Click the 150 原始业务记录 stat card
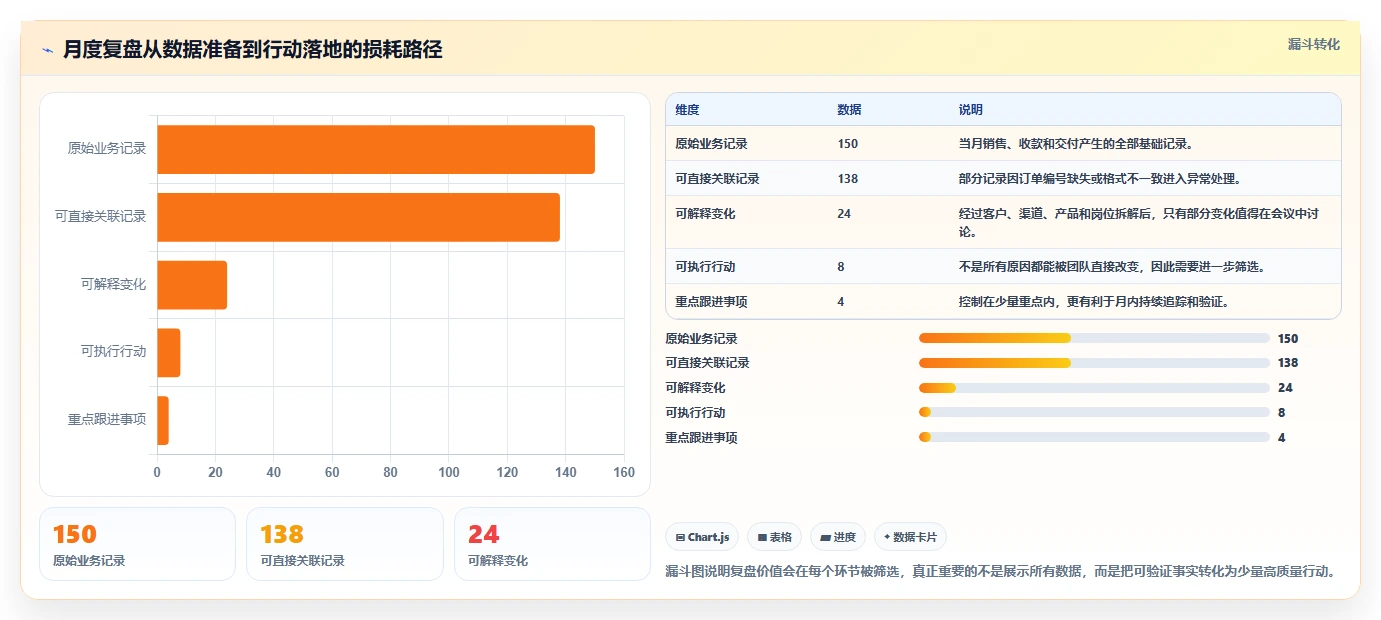The height and width of the screenshot is (620, 1381). 137,544
